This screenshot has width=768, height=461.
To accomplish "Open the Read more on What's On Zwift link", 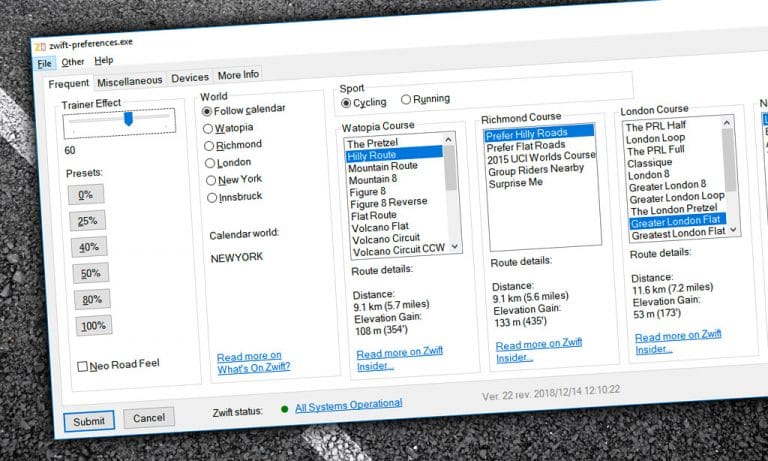I will 253,362.
